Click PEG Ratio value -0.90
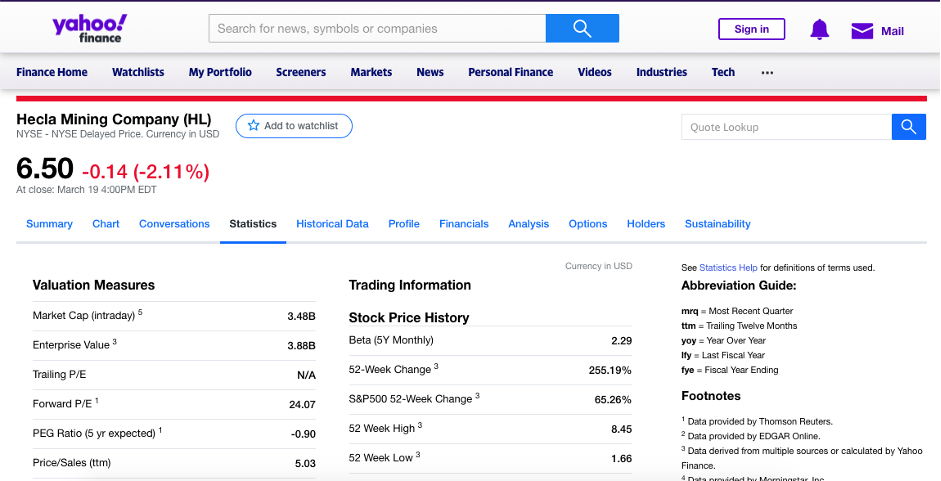This screenshot has width=941, height=481. [303, 434]
